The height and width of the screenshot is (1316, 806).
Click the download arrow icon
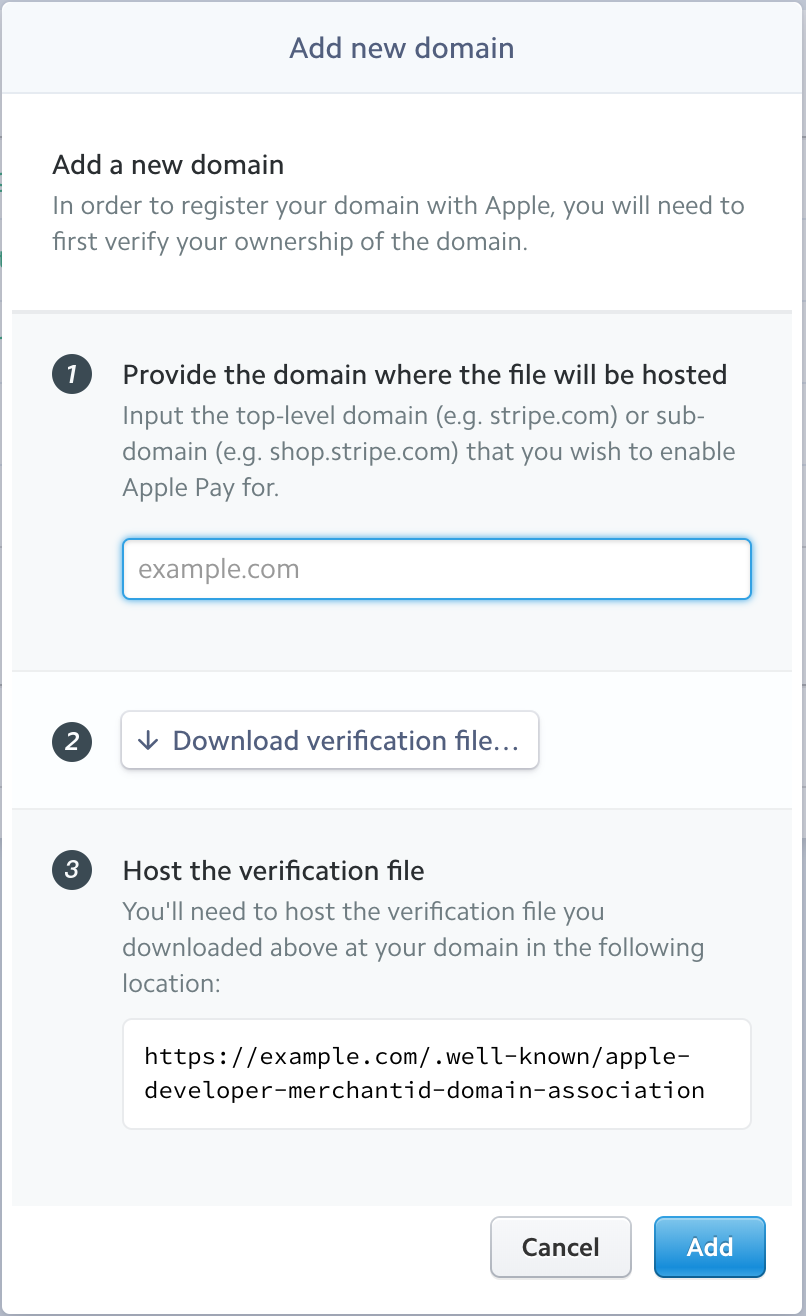click(148, 741)
